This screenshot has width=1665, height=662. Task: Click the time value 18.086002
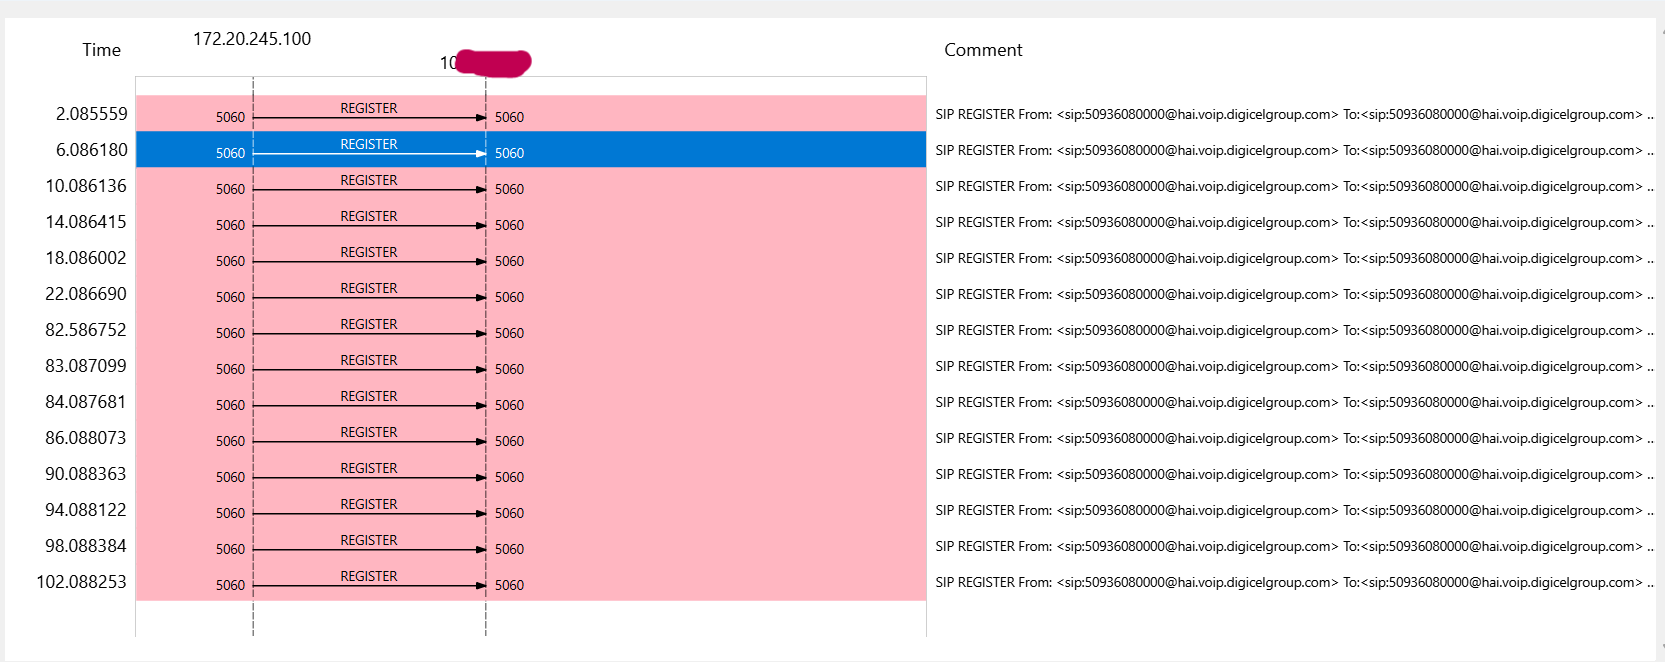[x=86, y=258]
